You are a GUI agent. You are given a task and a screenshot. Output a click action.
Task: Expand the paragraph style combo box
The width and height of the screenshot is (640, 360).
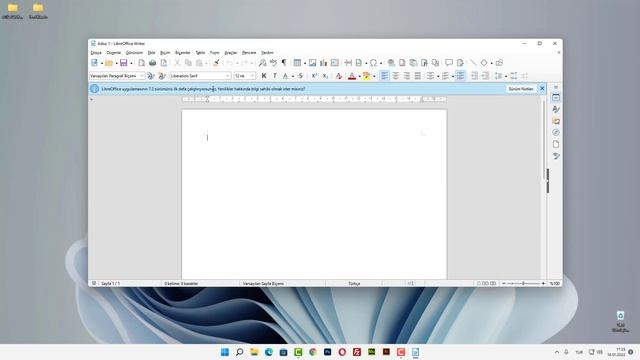coord(142,76)
